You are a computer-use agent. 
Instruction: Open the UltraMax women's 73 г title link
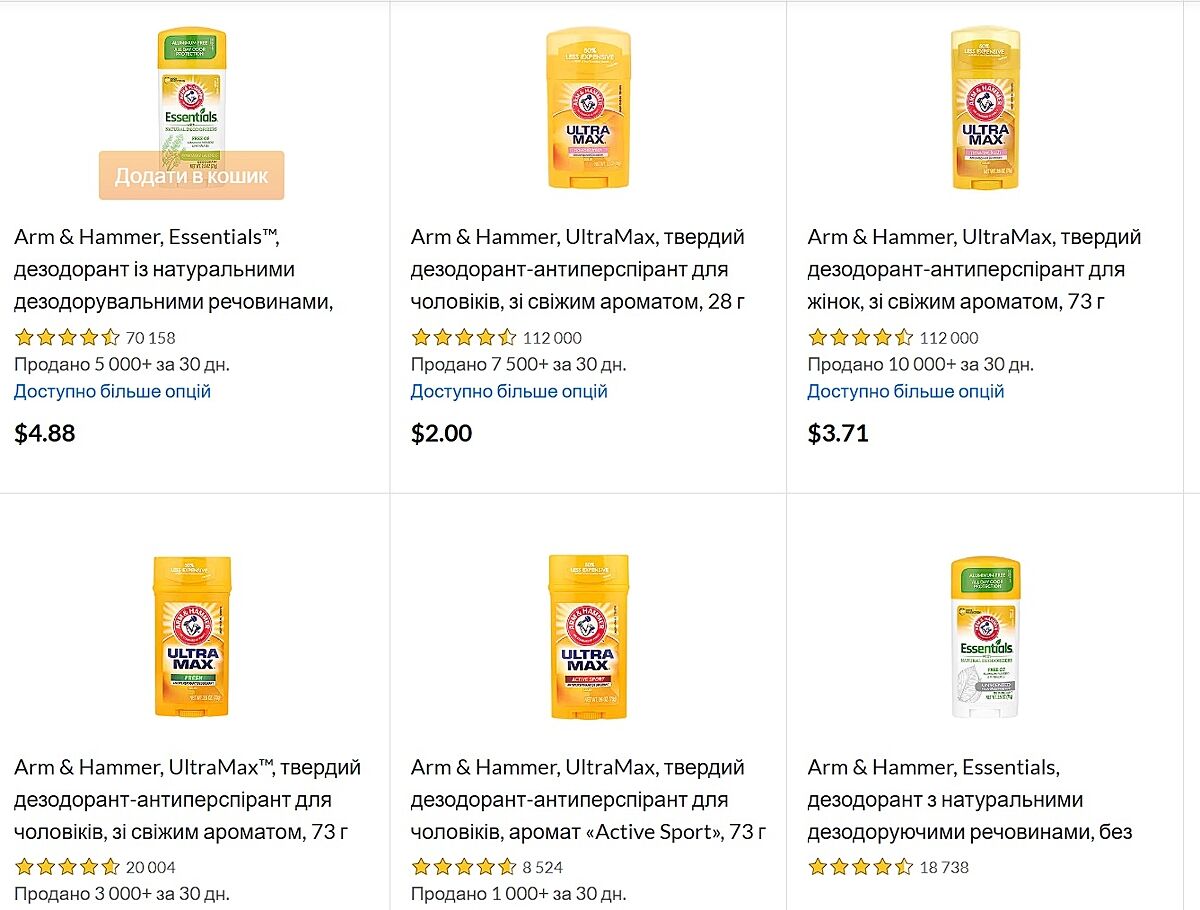pyautogui.click(x=974, y=269)
